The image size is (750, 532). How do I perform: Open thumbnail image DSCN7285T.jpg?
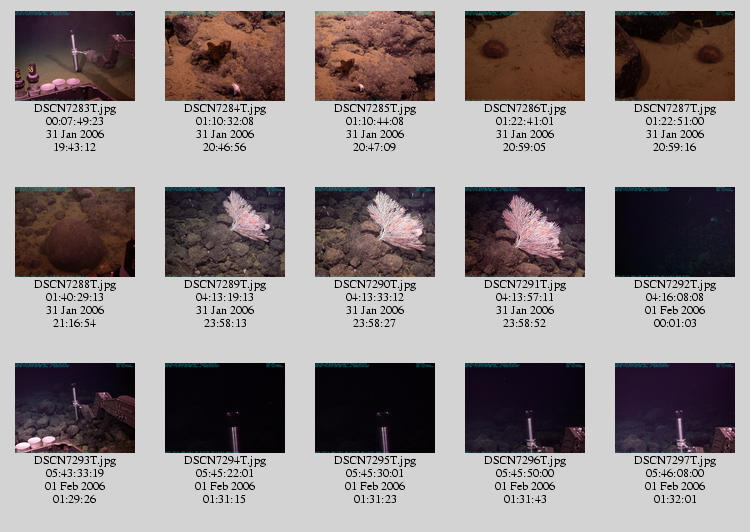375,56
